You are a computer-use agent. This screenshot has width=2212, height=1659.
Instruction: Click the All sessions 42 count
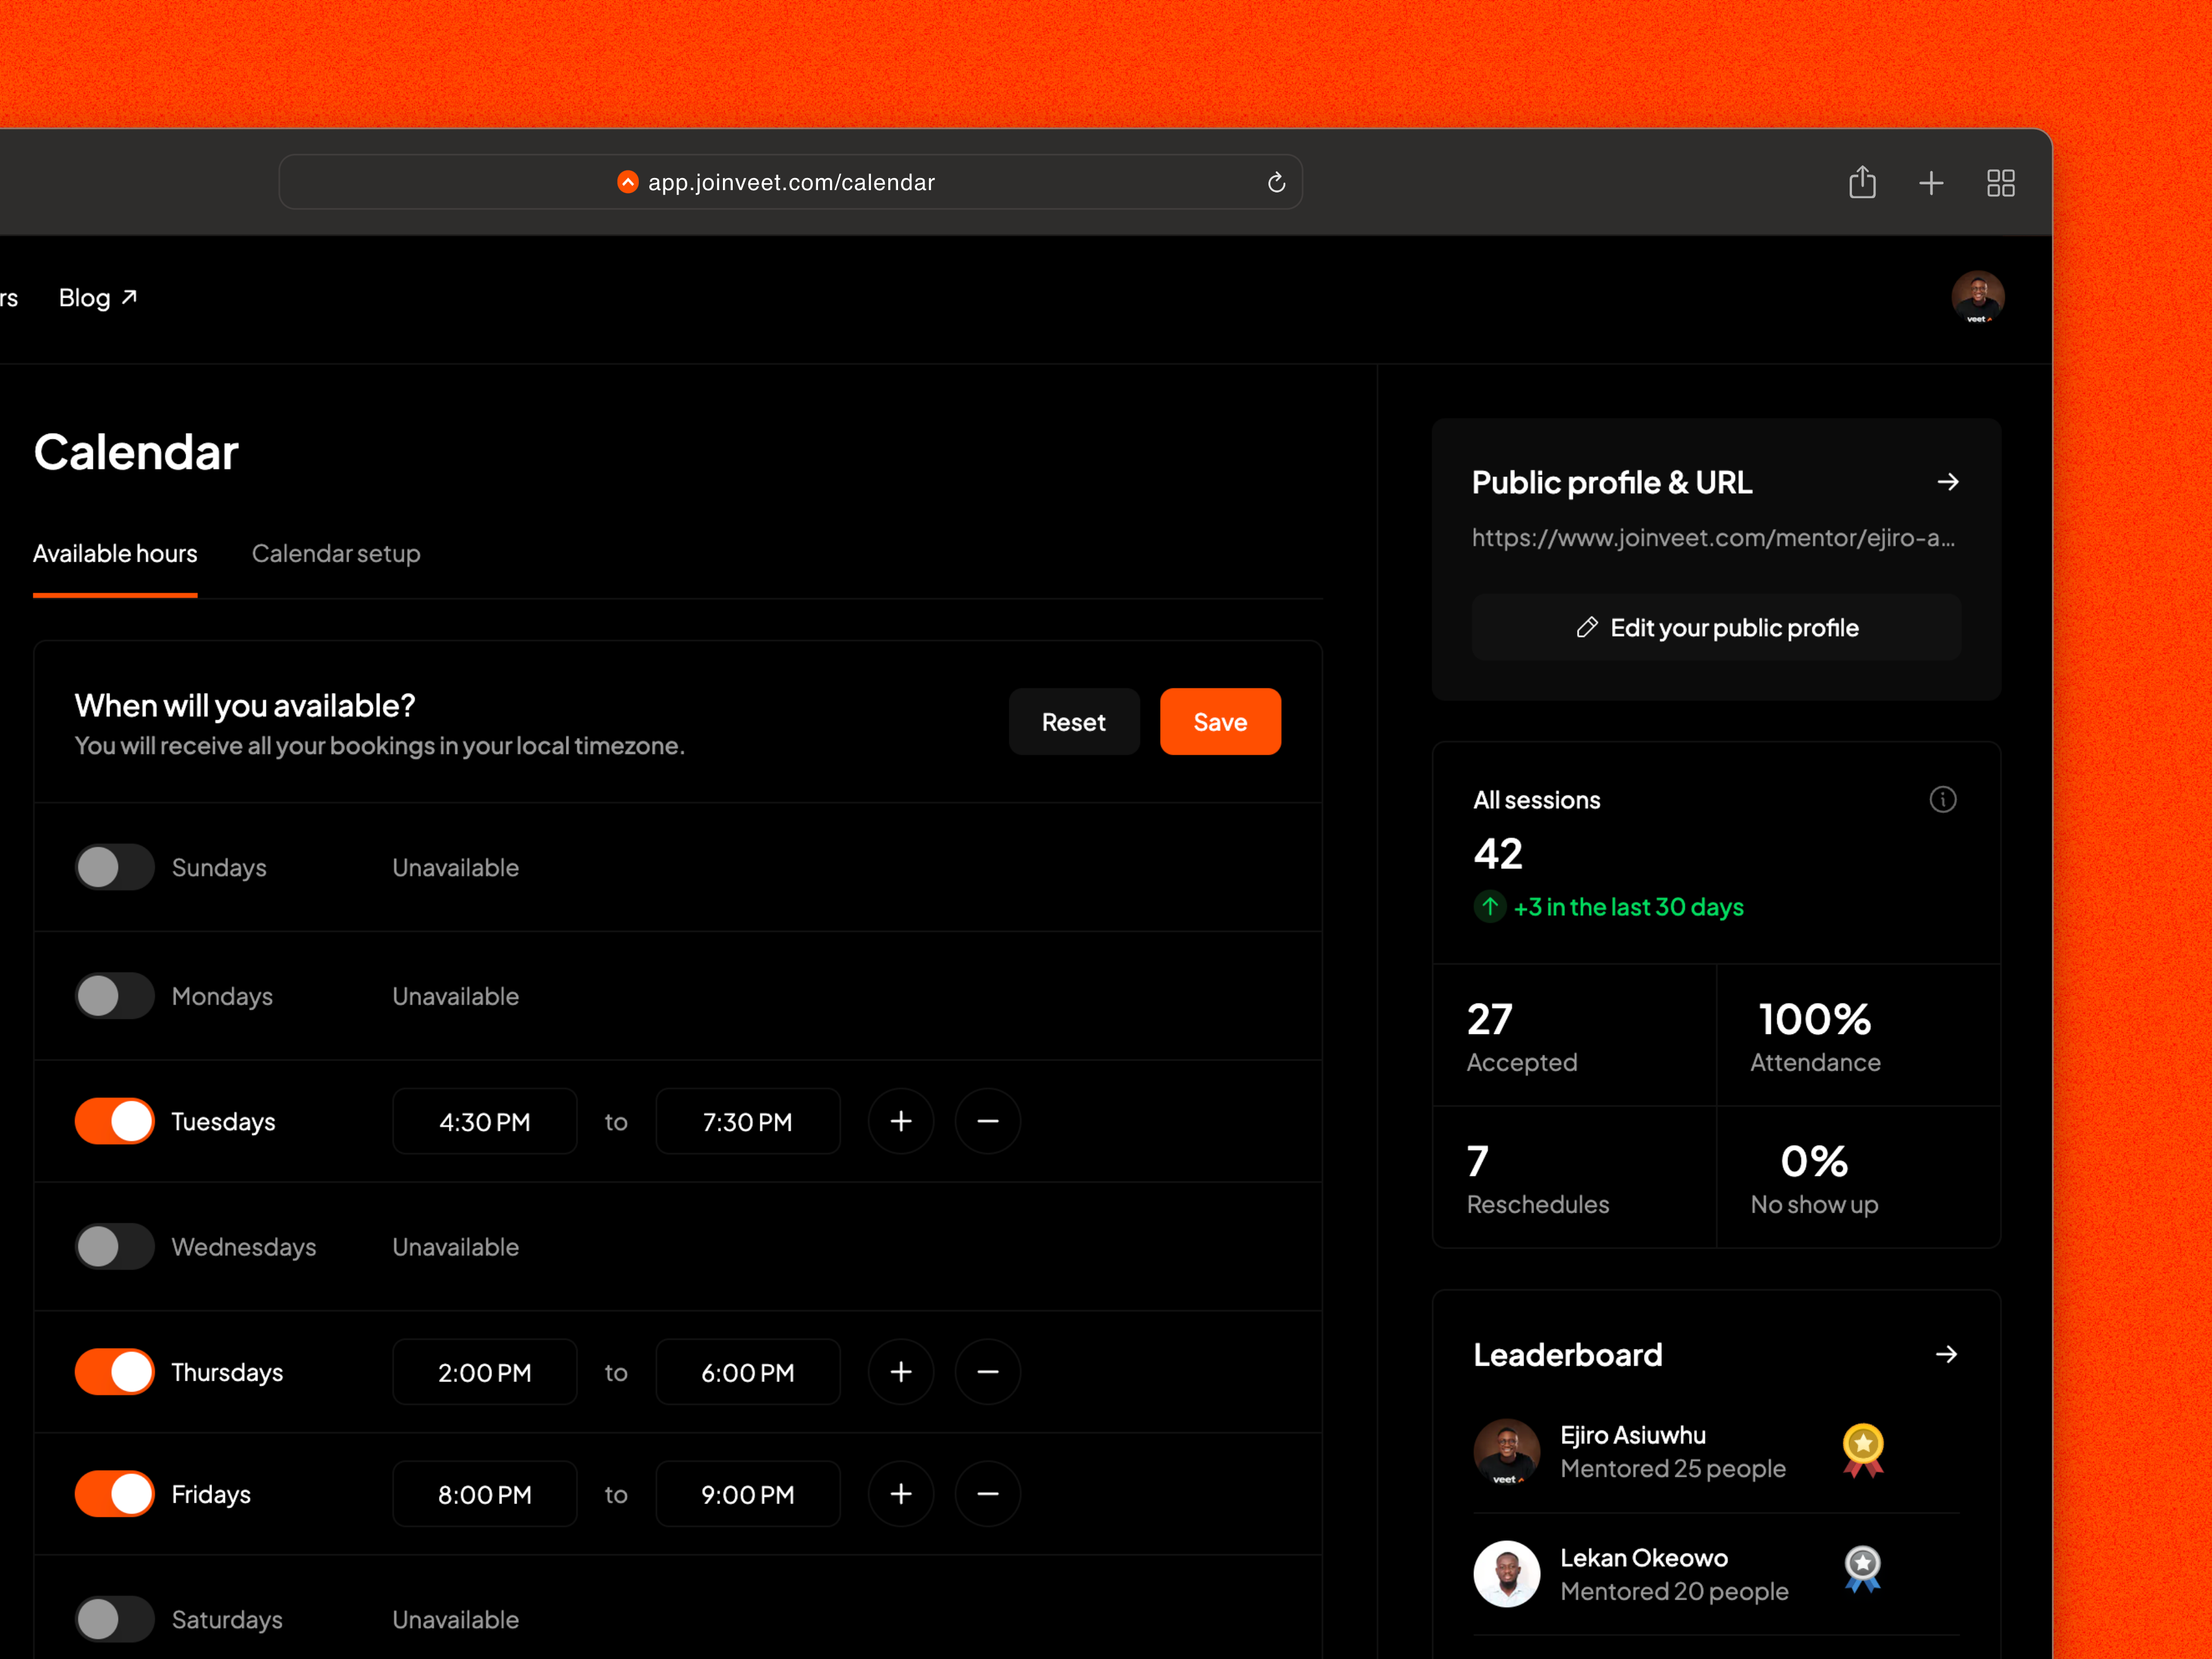(1497, 854)
